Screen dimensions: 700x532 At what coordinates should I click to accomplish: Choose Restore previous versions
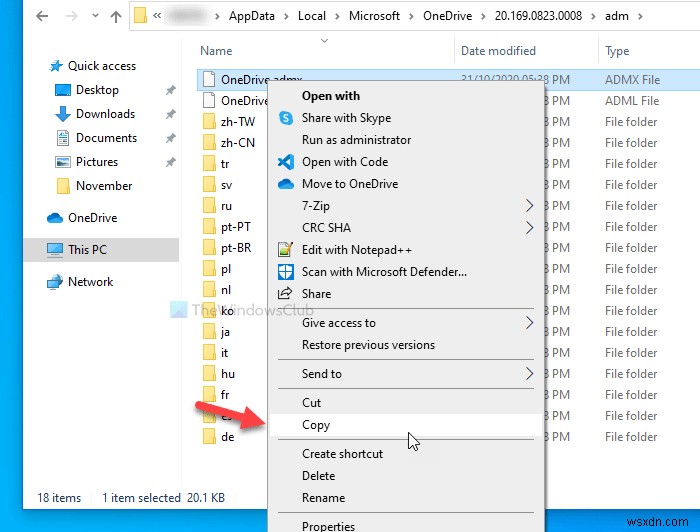coord(368,345)
